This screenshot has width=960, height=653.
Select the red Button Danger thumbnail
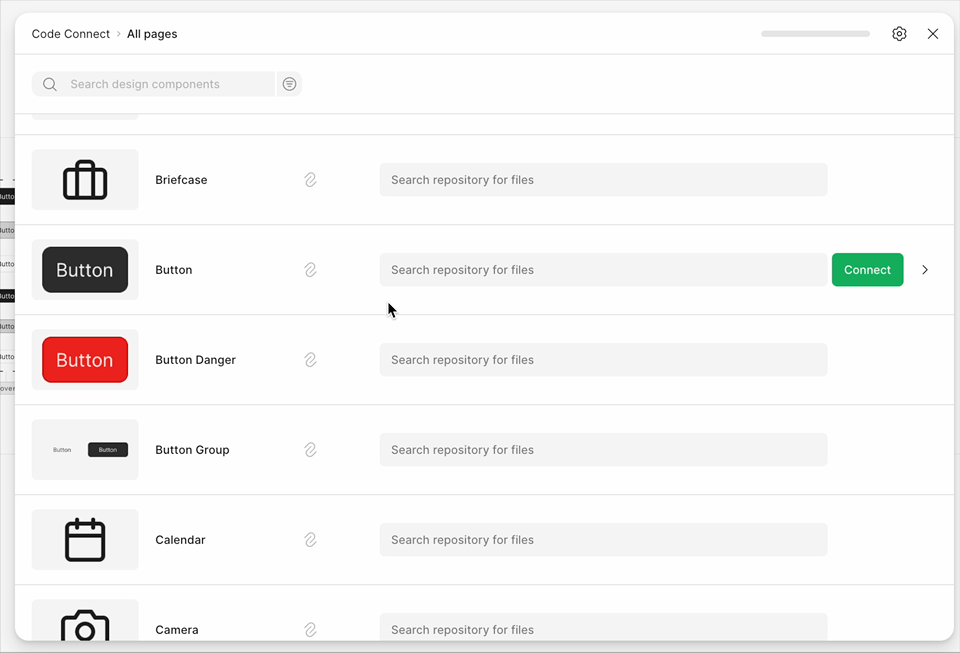click(85, 360)
